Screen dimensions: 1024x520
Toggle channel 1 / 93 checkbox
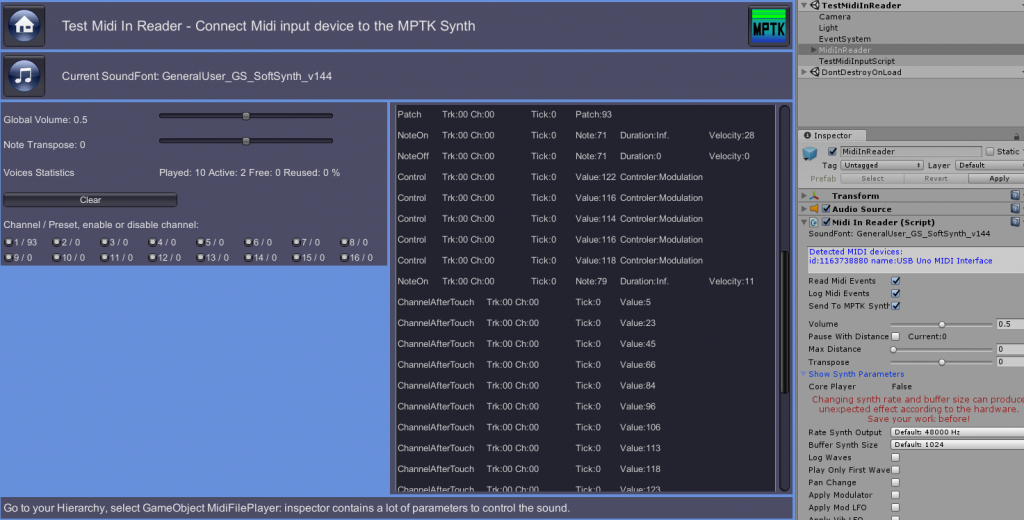pyautogui.click(x=8, y=242)
